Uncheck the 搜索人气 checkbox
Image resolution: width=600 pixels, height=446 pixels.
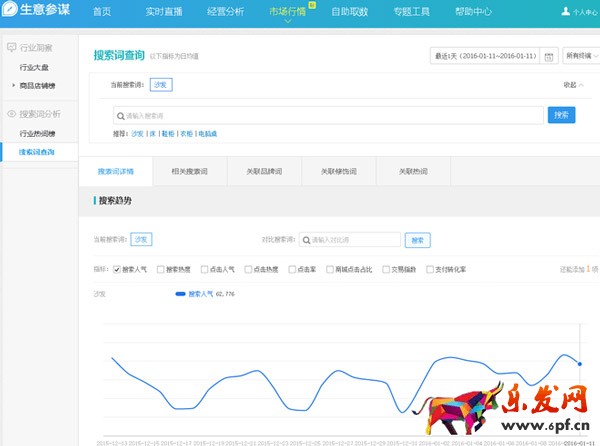tap(117, 269)
